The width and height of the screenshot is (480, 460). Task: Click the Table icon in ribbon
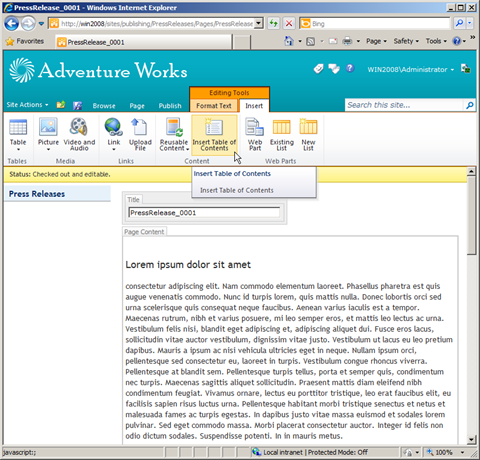click(18, 127)
